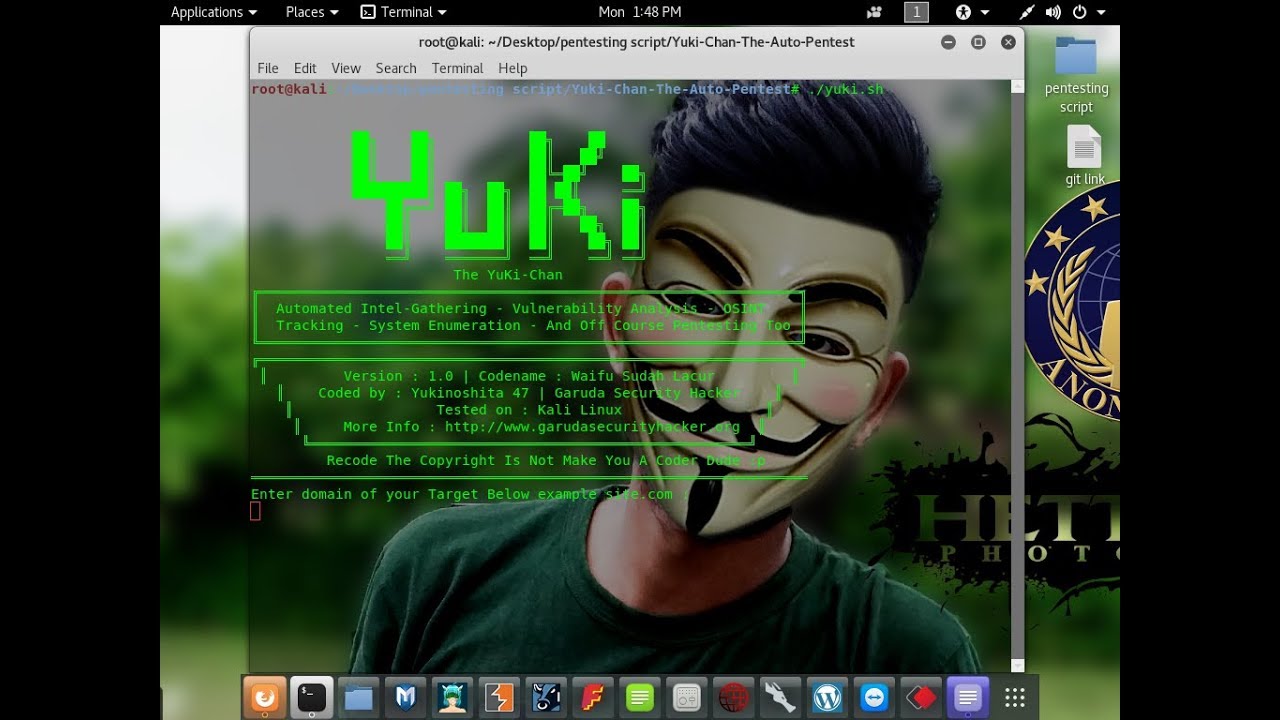
Task: Open the Terminal app menu in top bar
Action: (x=404, y=12)
